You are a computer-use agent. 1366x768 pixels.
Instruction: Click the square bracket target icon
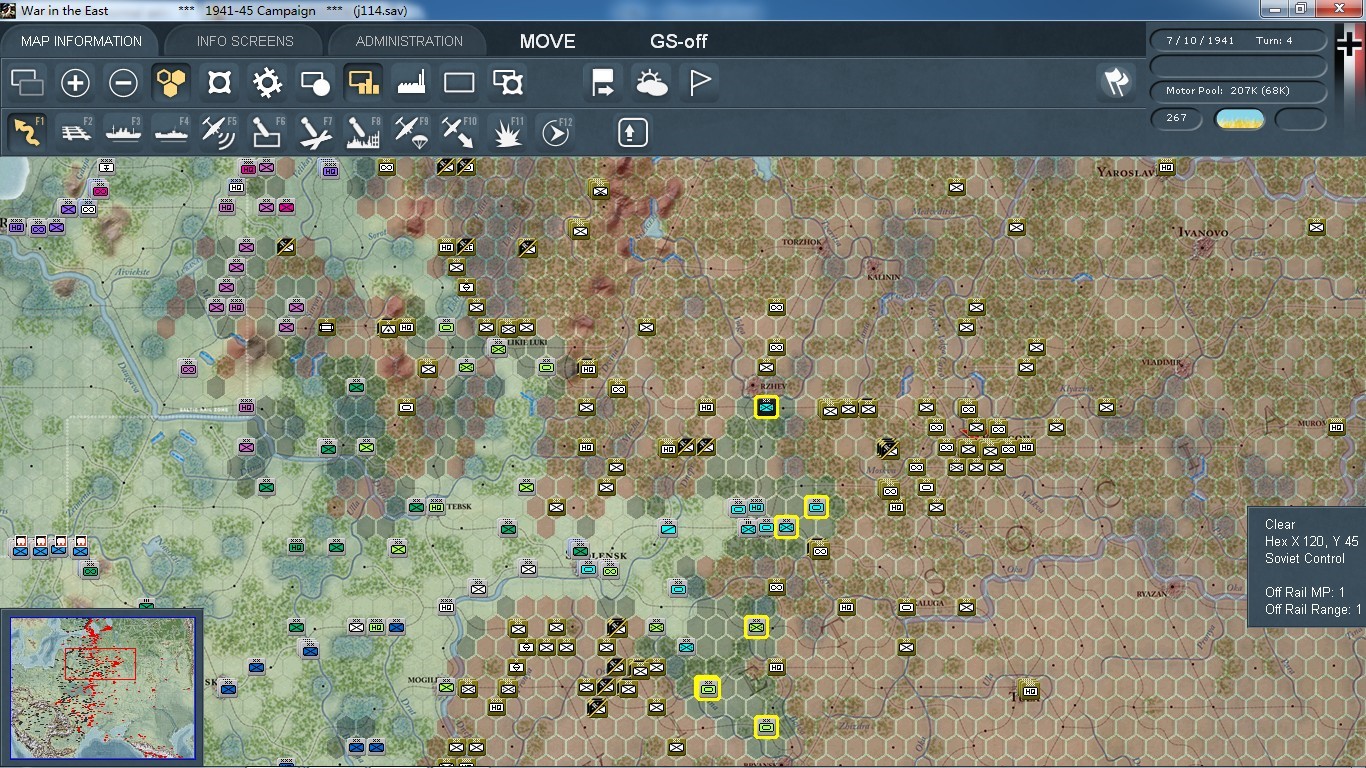219,83
